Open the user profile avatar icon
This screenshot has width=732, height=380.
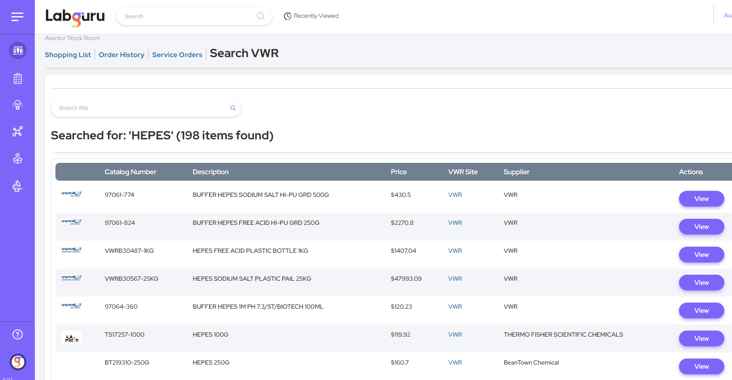click(x=18, y=362)
